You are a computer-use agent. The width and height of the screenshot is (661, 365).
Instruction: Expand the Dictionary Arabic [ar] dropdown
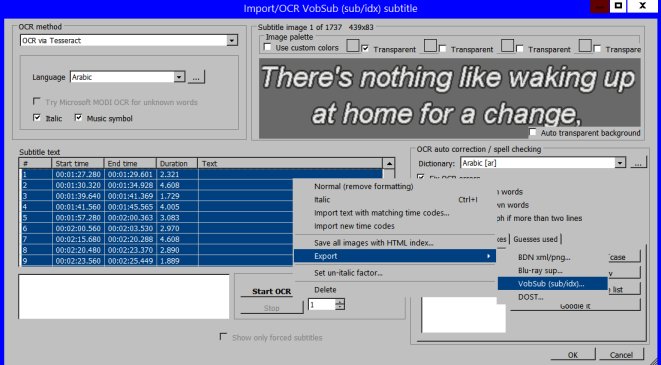pyautogui.click(x=620, y=163)
